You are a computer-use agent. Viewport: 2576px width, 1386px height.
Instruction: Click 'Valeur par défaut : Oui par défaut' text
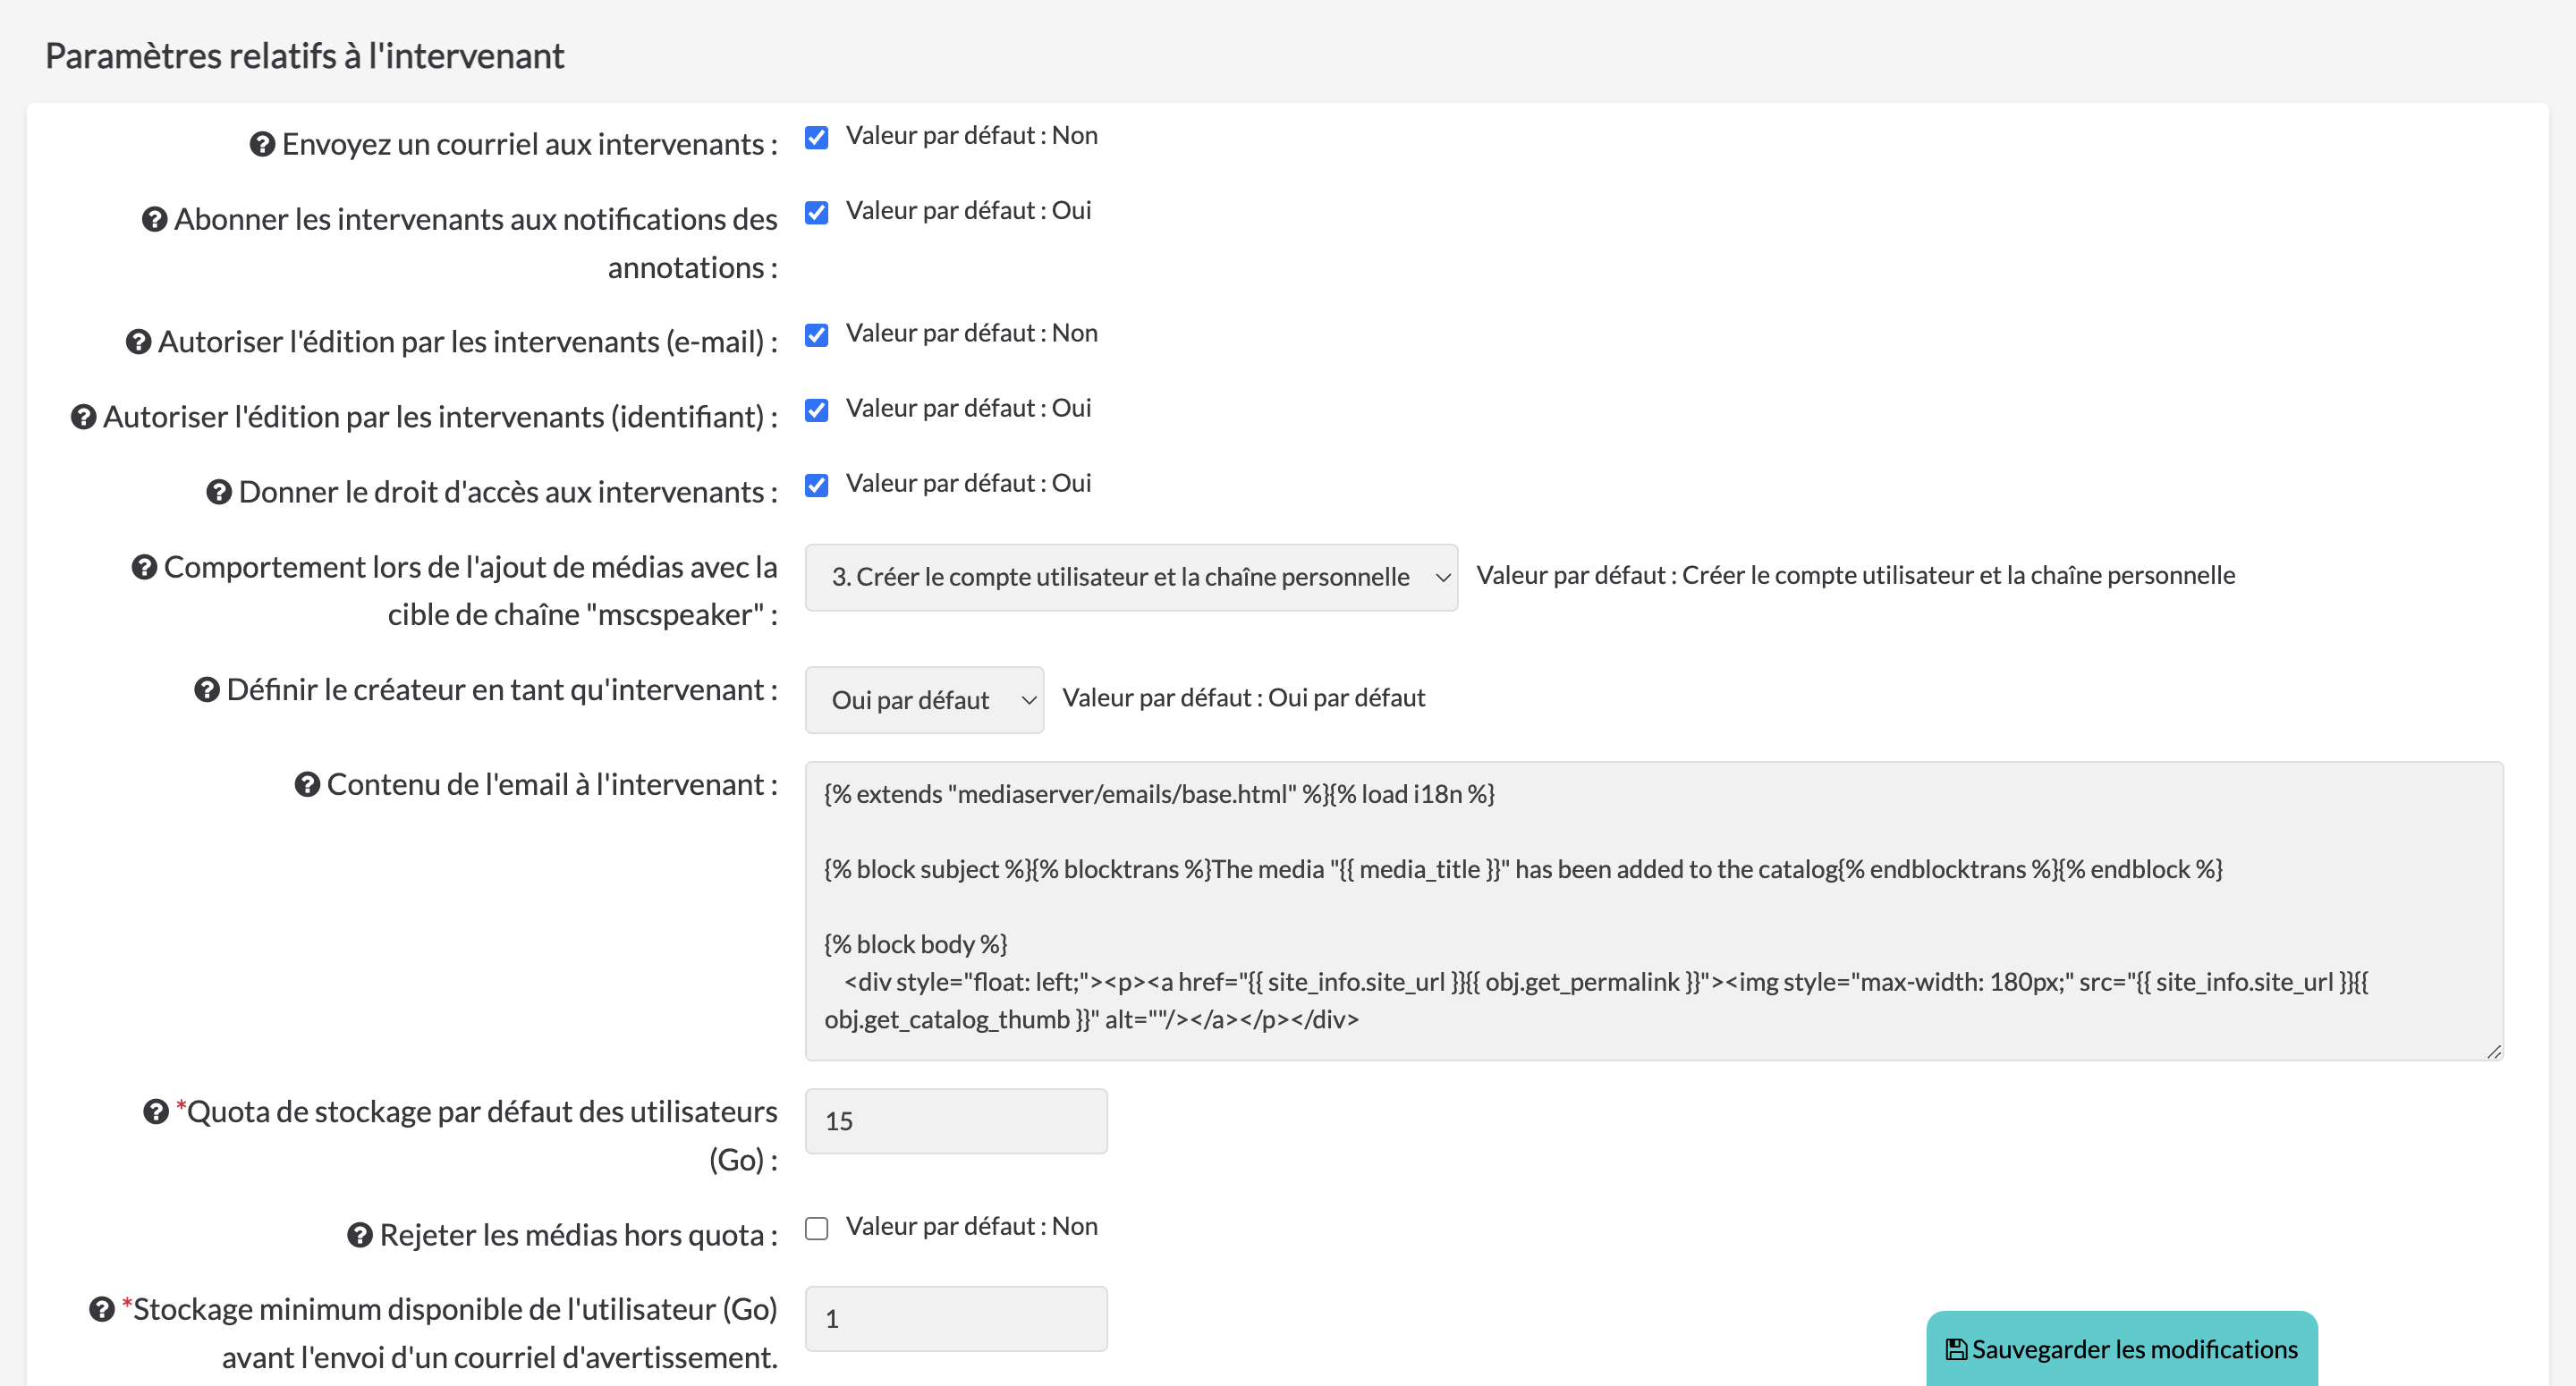(x=1244, y=698)
